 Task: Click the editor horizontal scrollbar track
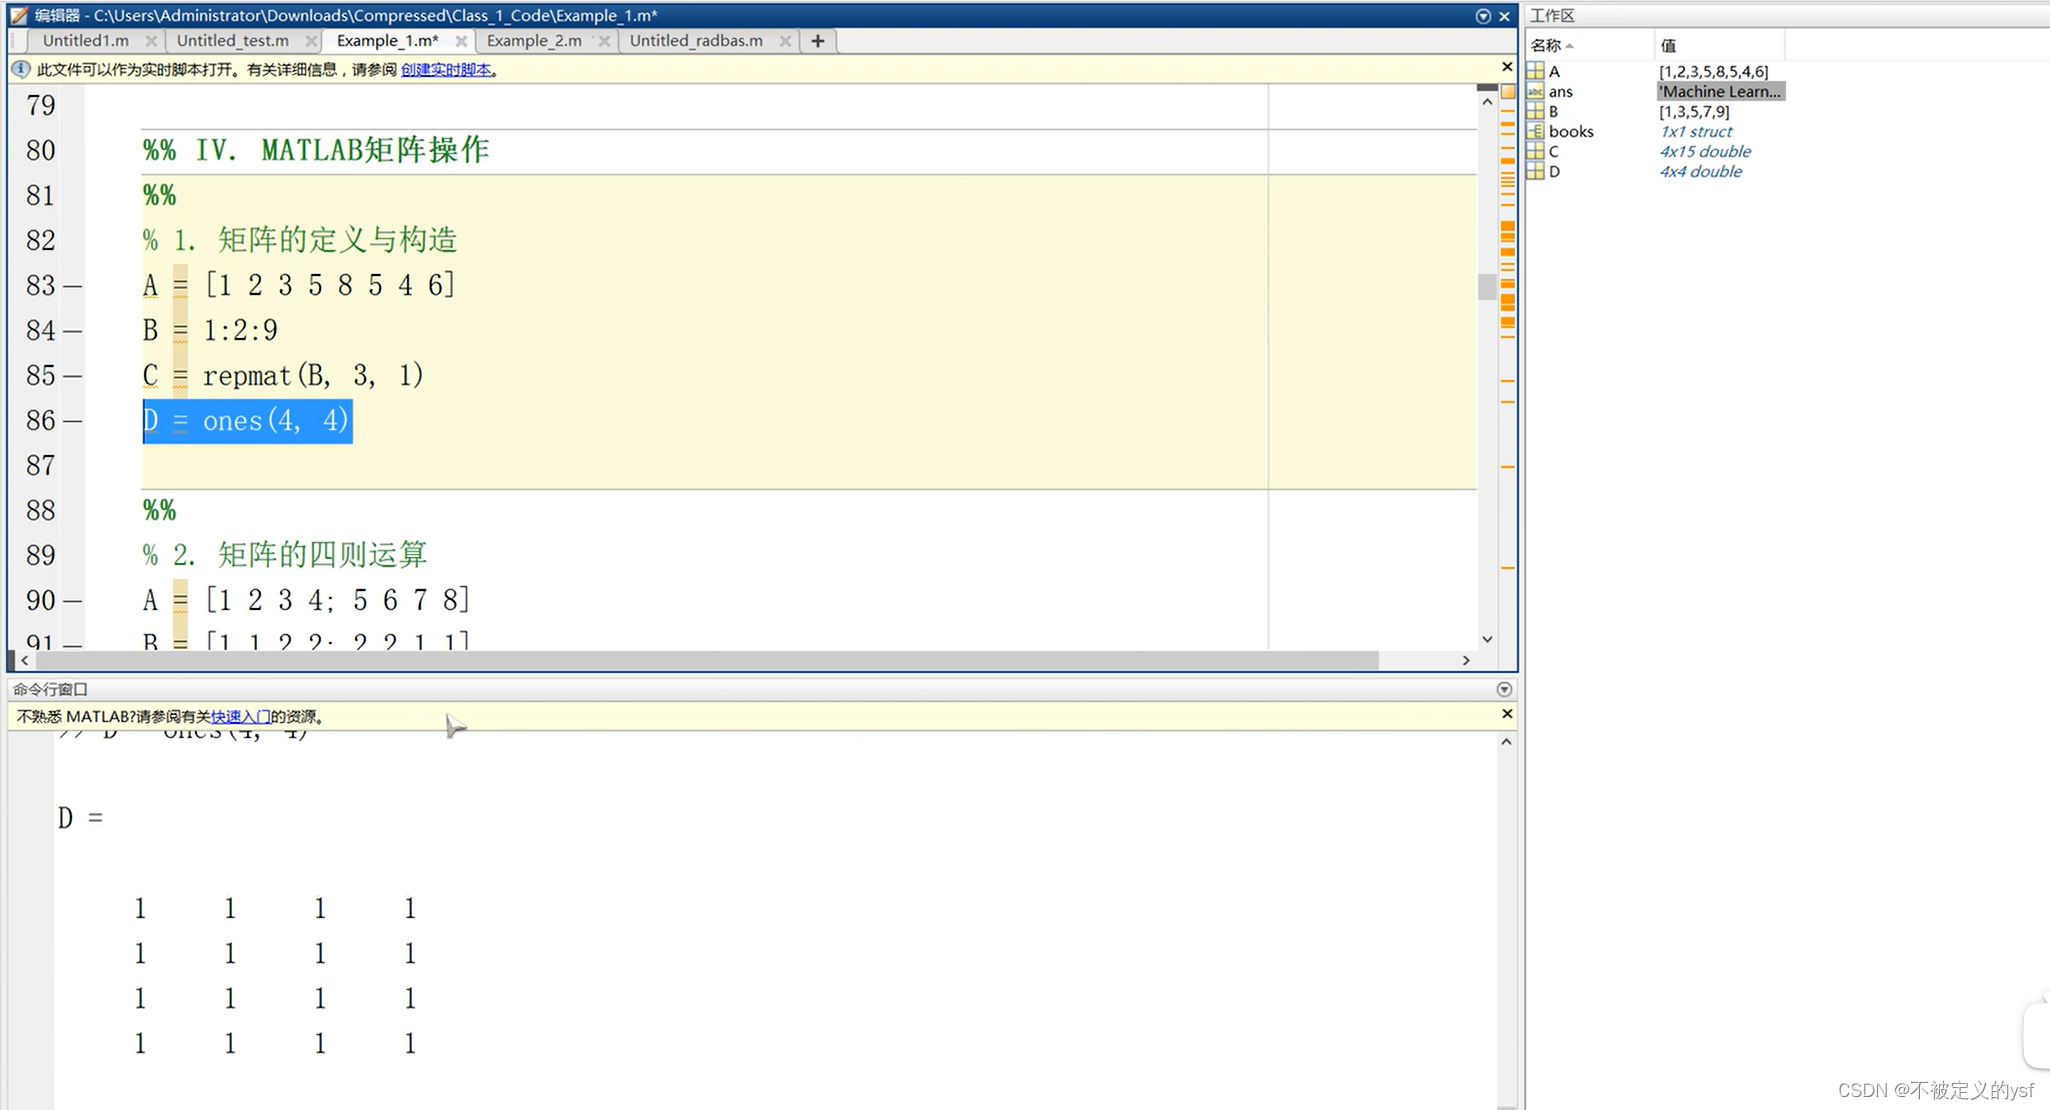[x=1420, y=660]
